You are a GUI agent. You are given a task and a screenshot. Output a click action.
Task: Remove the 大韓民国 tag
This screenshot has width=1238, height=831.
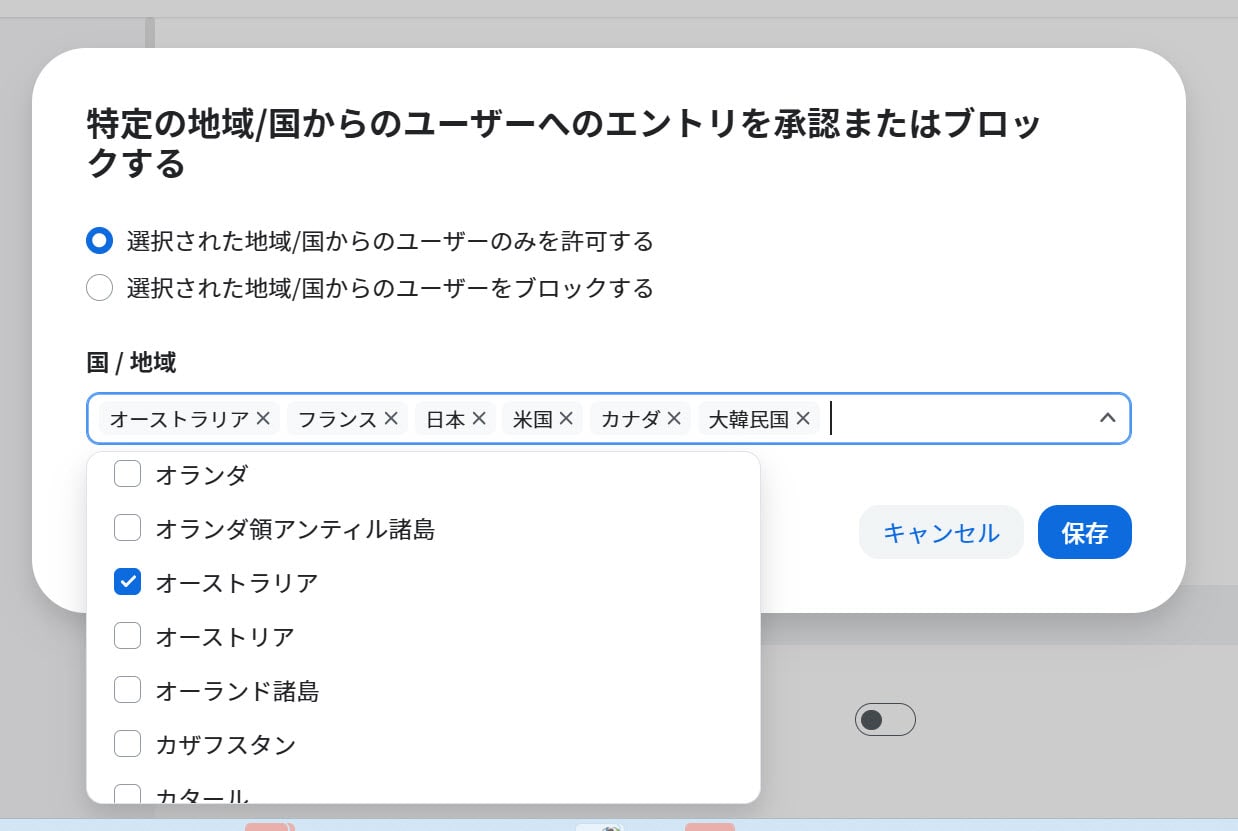[x=803, y=419]
